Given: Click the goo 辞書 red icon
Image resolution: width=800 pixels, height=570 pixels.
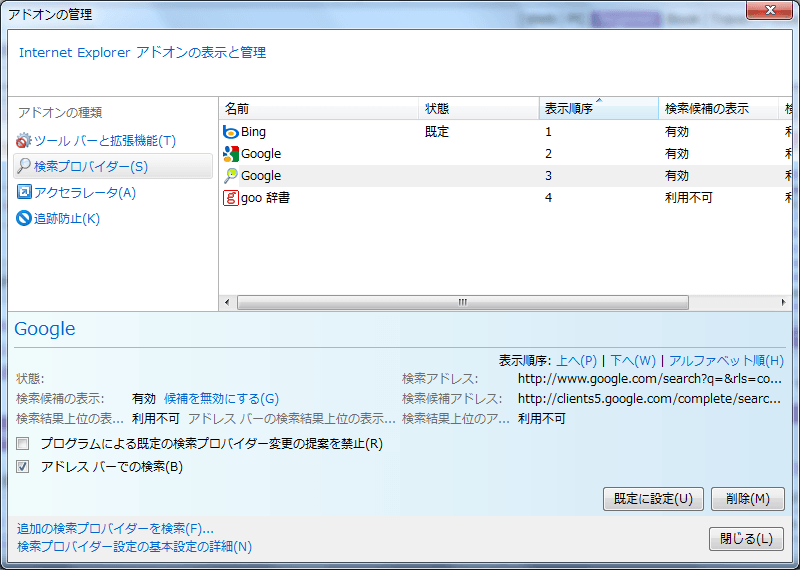Looking at the screenshot, I should [x=231, y=198].
